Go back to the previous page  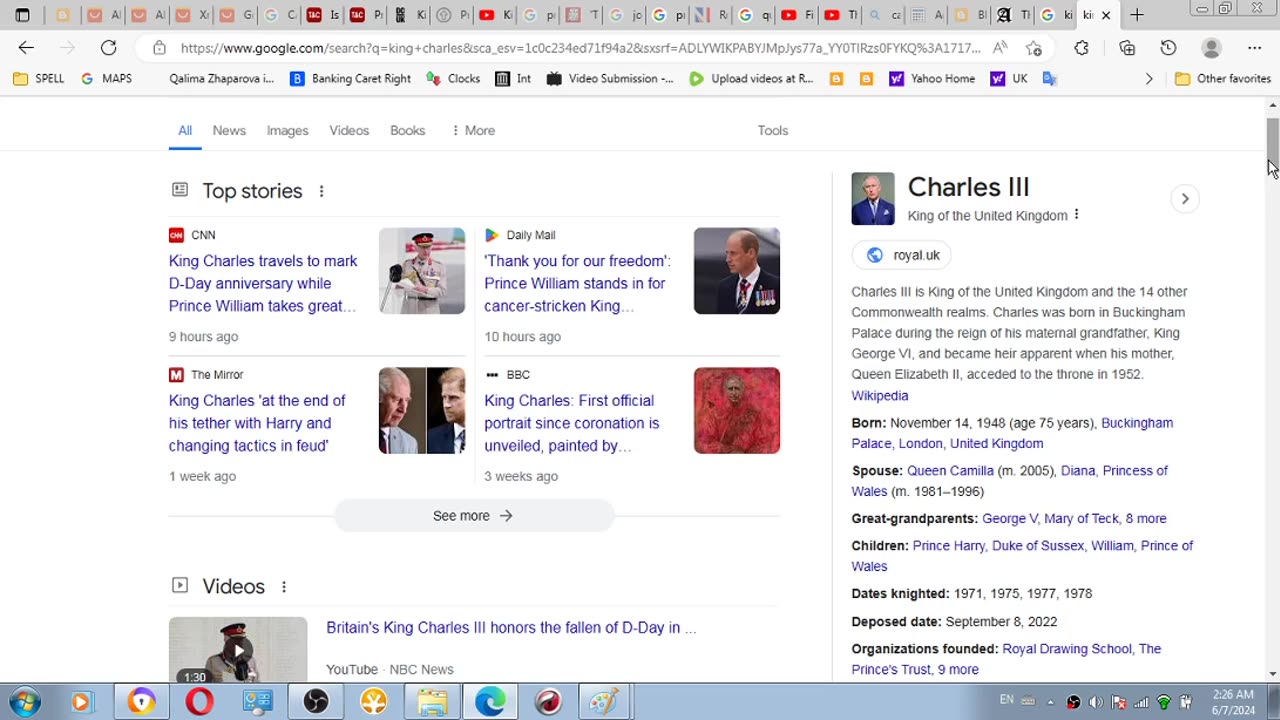tap(26, 48)
